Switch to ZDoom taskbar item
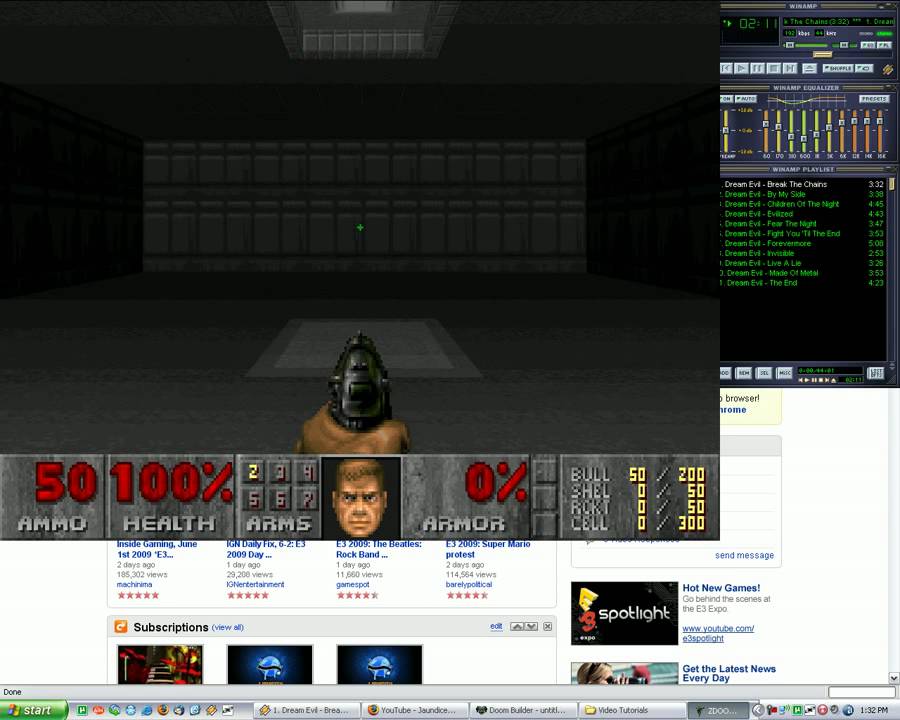 717,710
